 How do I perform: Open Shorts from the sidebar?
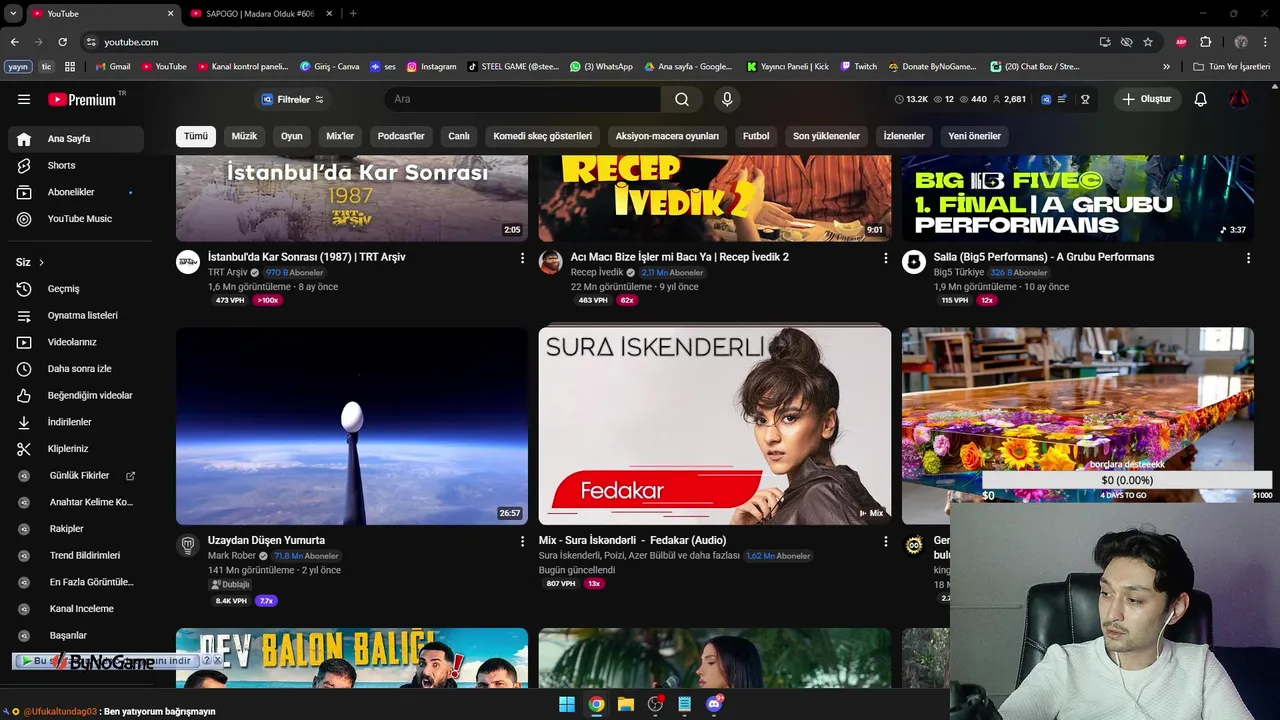[x=76, y=165]
